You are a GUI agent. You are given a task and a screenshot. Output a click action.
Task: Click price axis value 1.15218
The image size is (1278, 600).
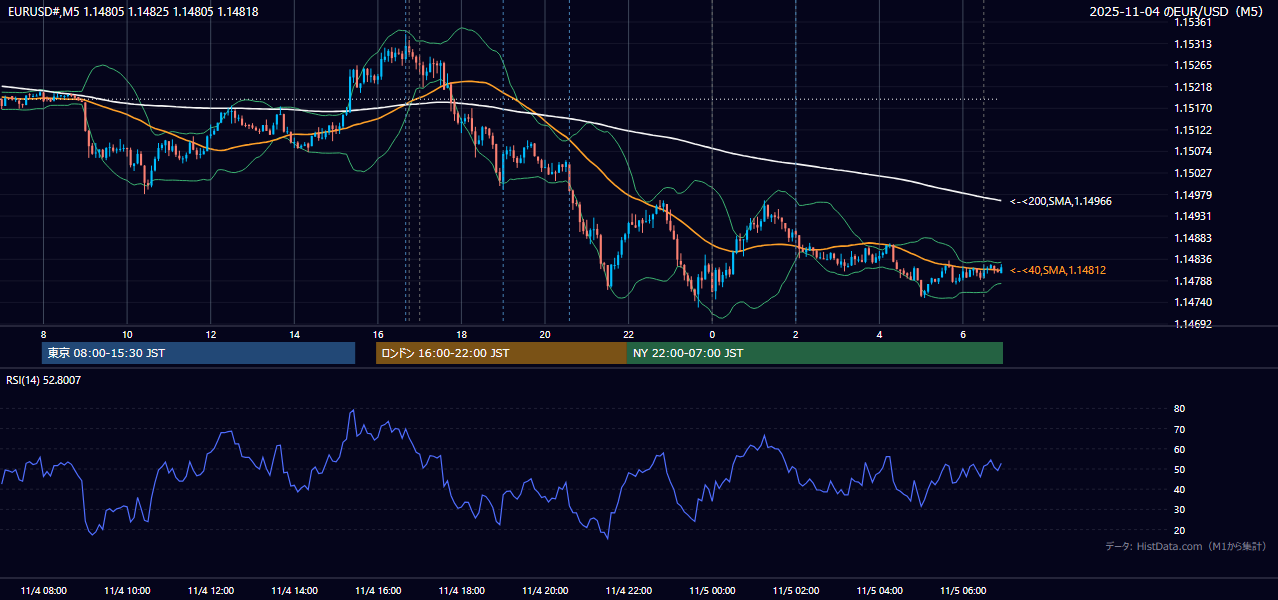click(1192, 87)
